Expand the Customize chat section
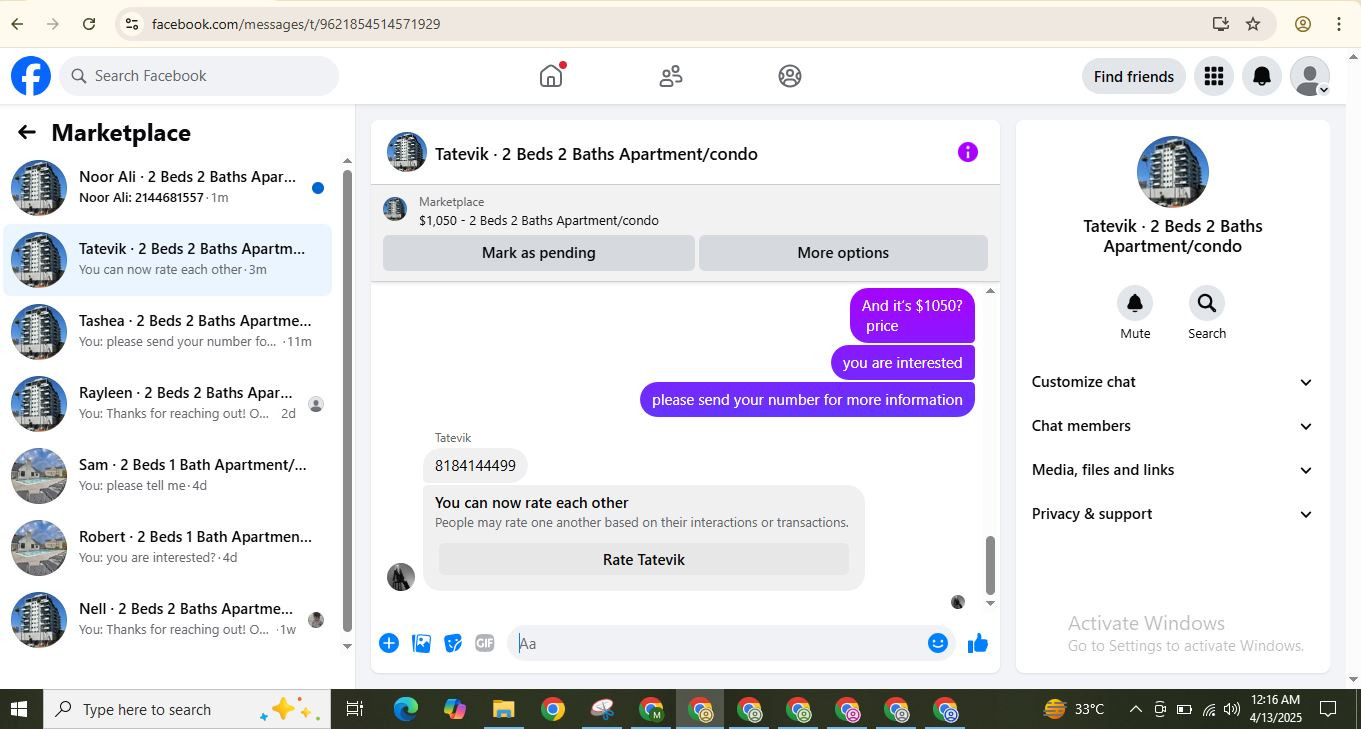The image size is (1361, 729). [x=1172, y=382]
